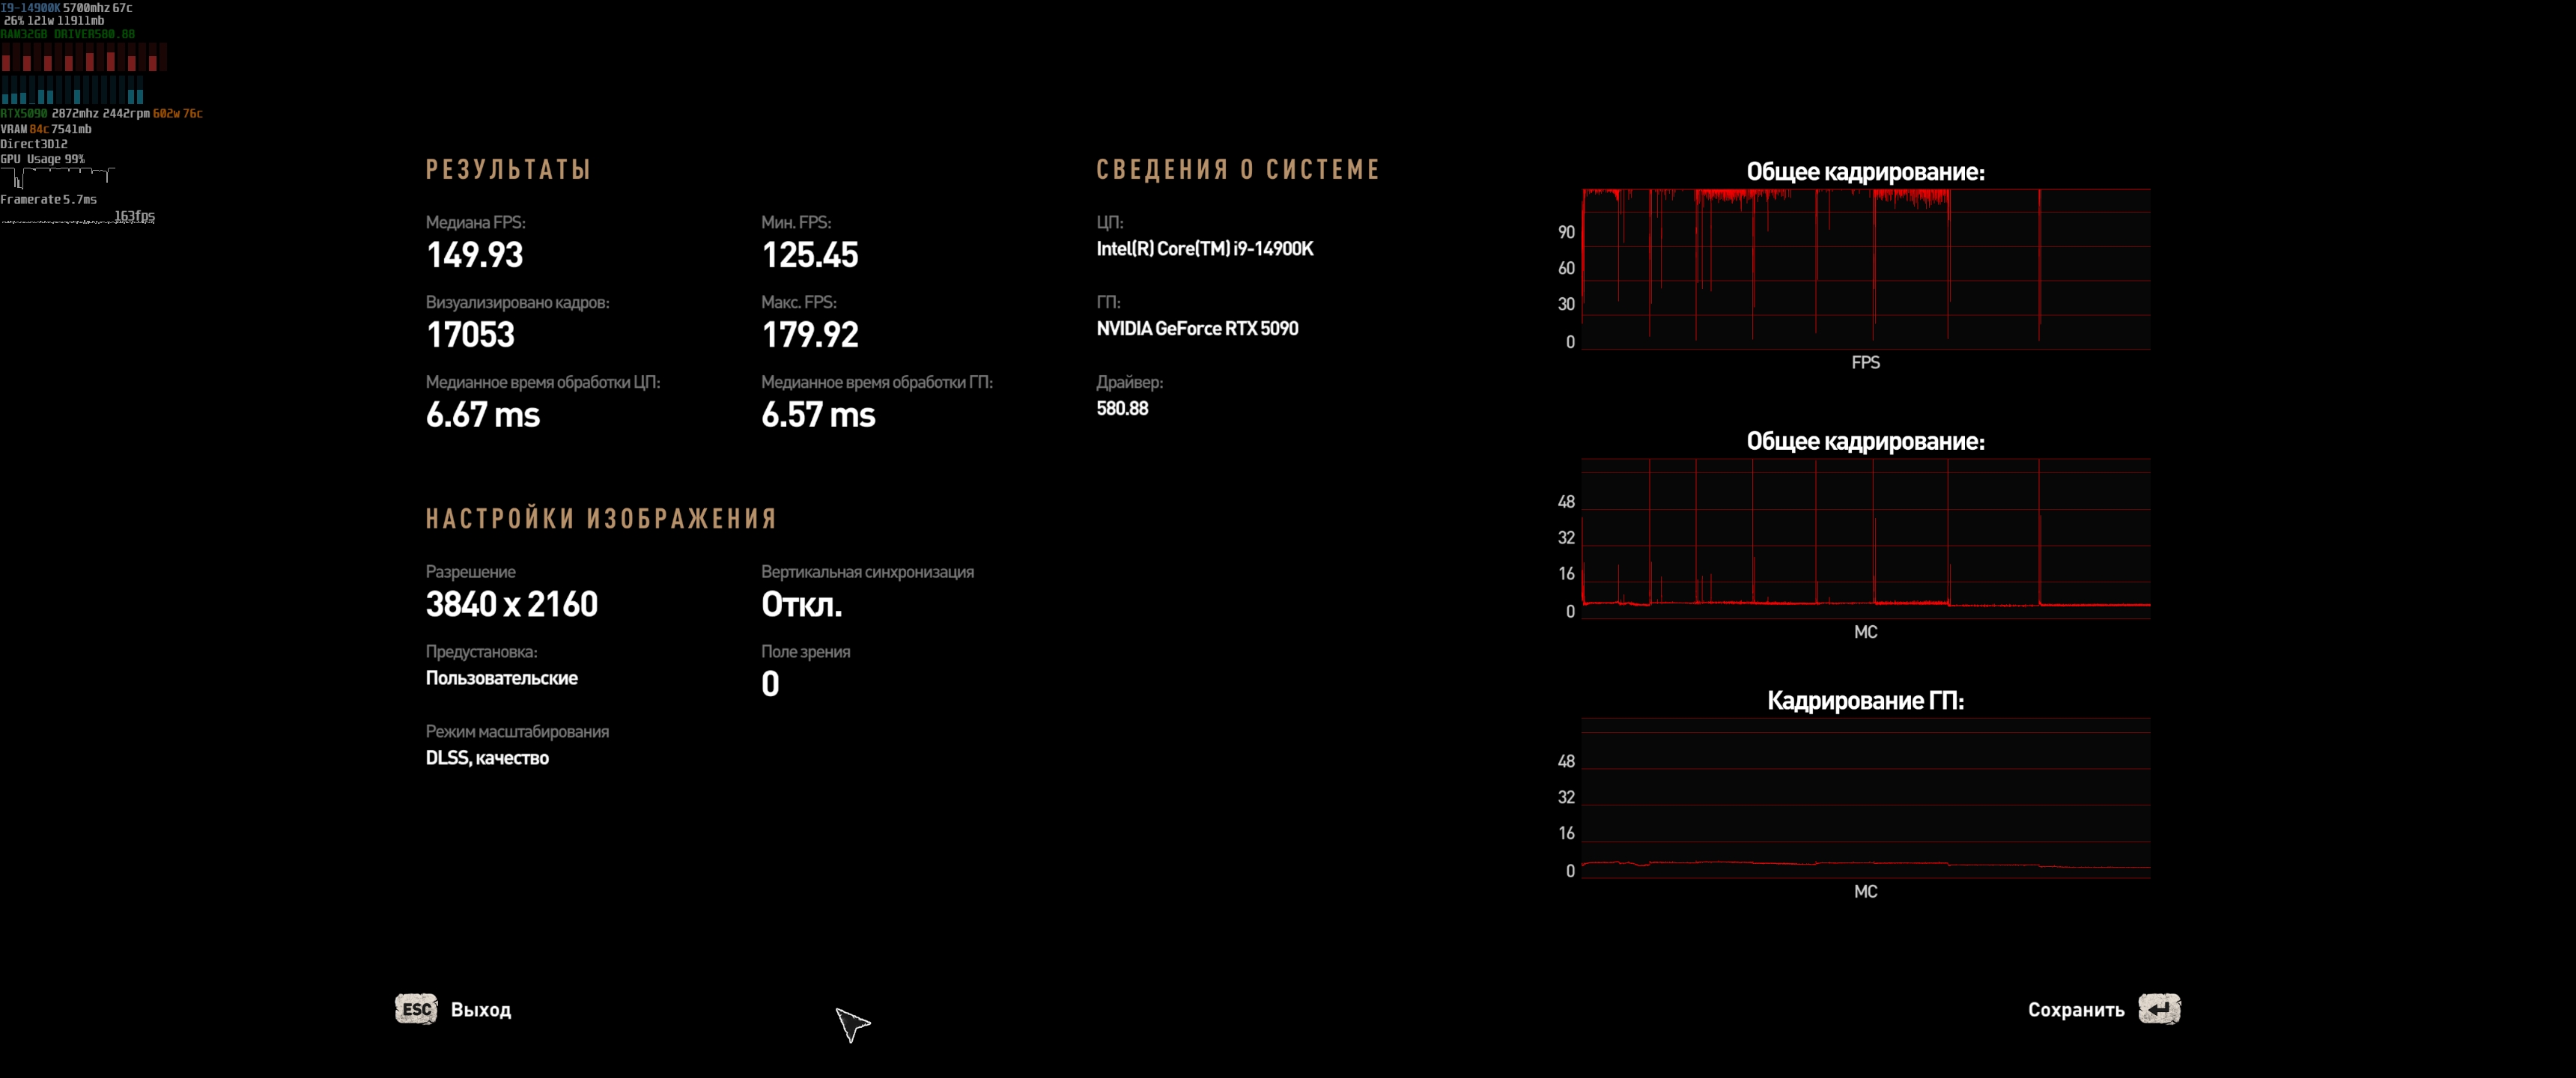This screenshot has height=1078, width=2576.
Task: Click the Кадрирование ГП graph
Action: click(x=1865, y=798)
